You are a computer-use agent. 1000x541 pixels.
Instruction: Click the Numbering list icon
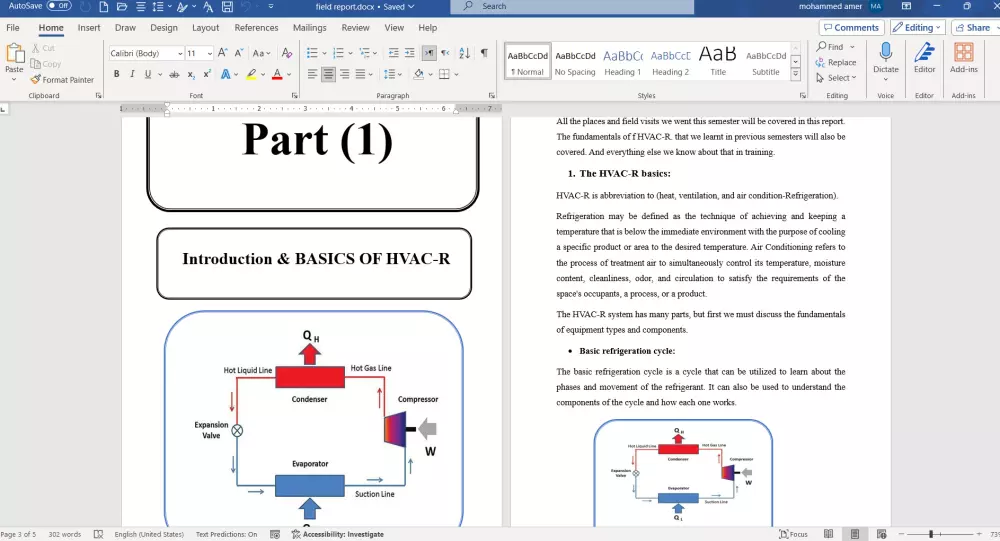pyautogui.click(x=338, y=53)
